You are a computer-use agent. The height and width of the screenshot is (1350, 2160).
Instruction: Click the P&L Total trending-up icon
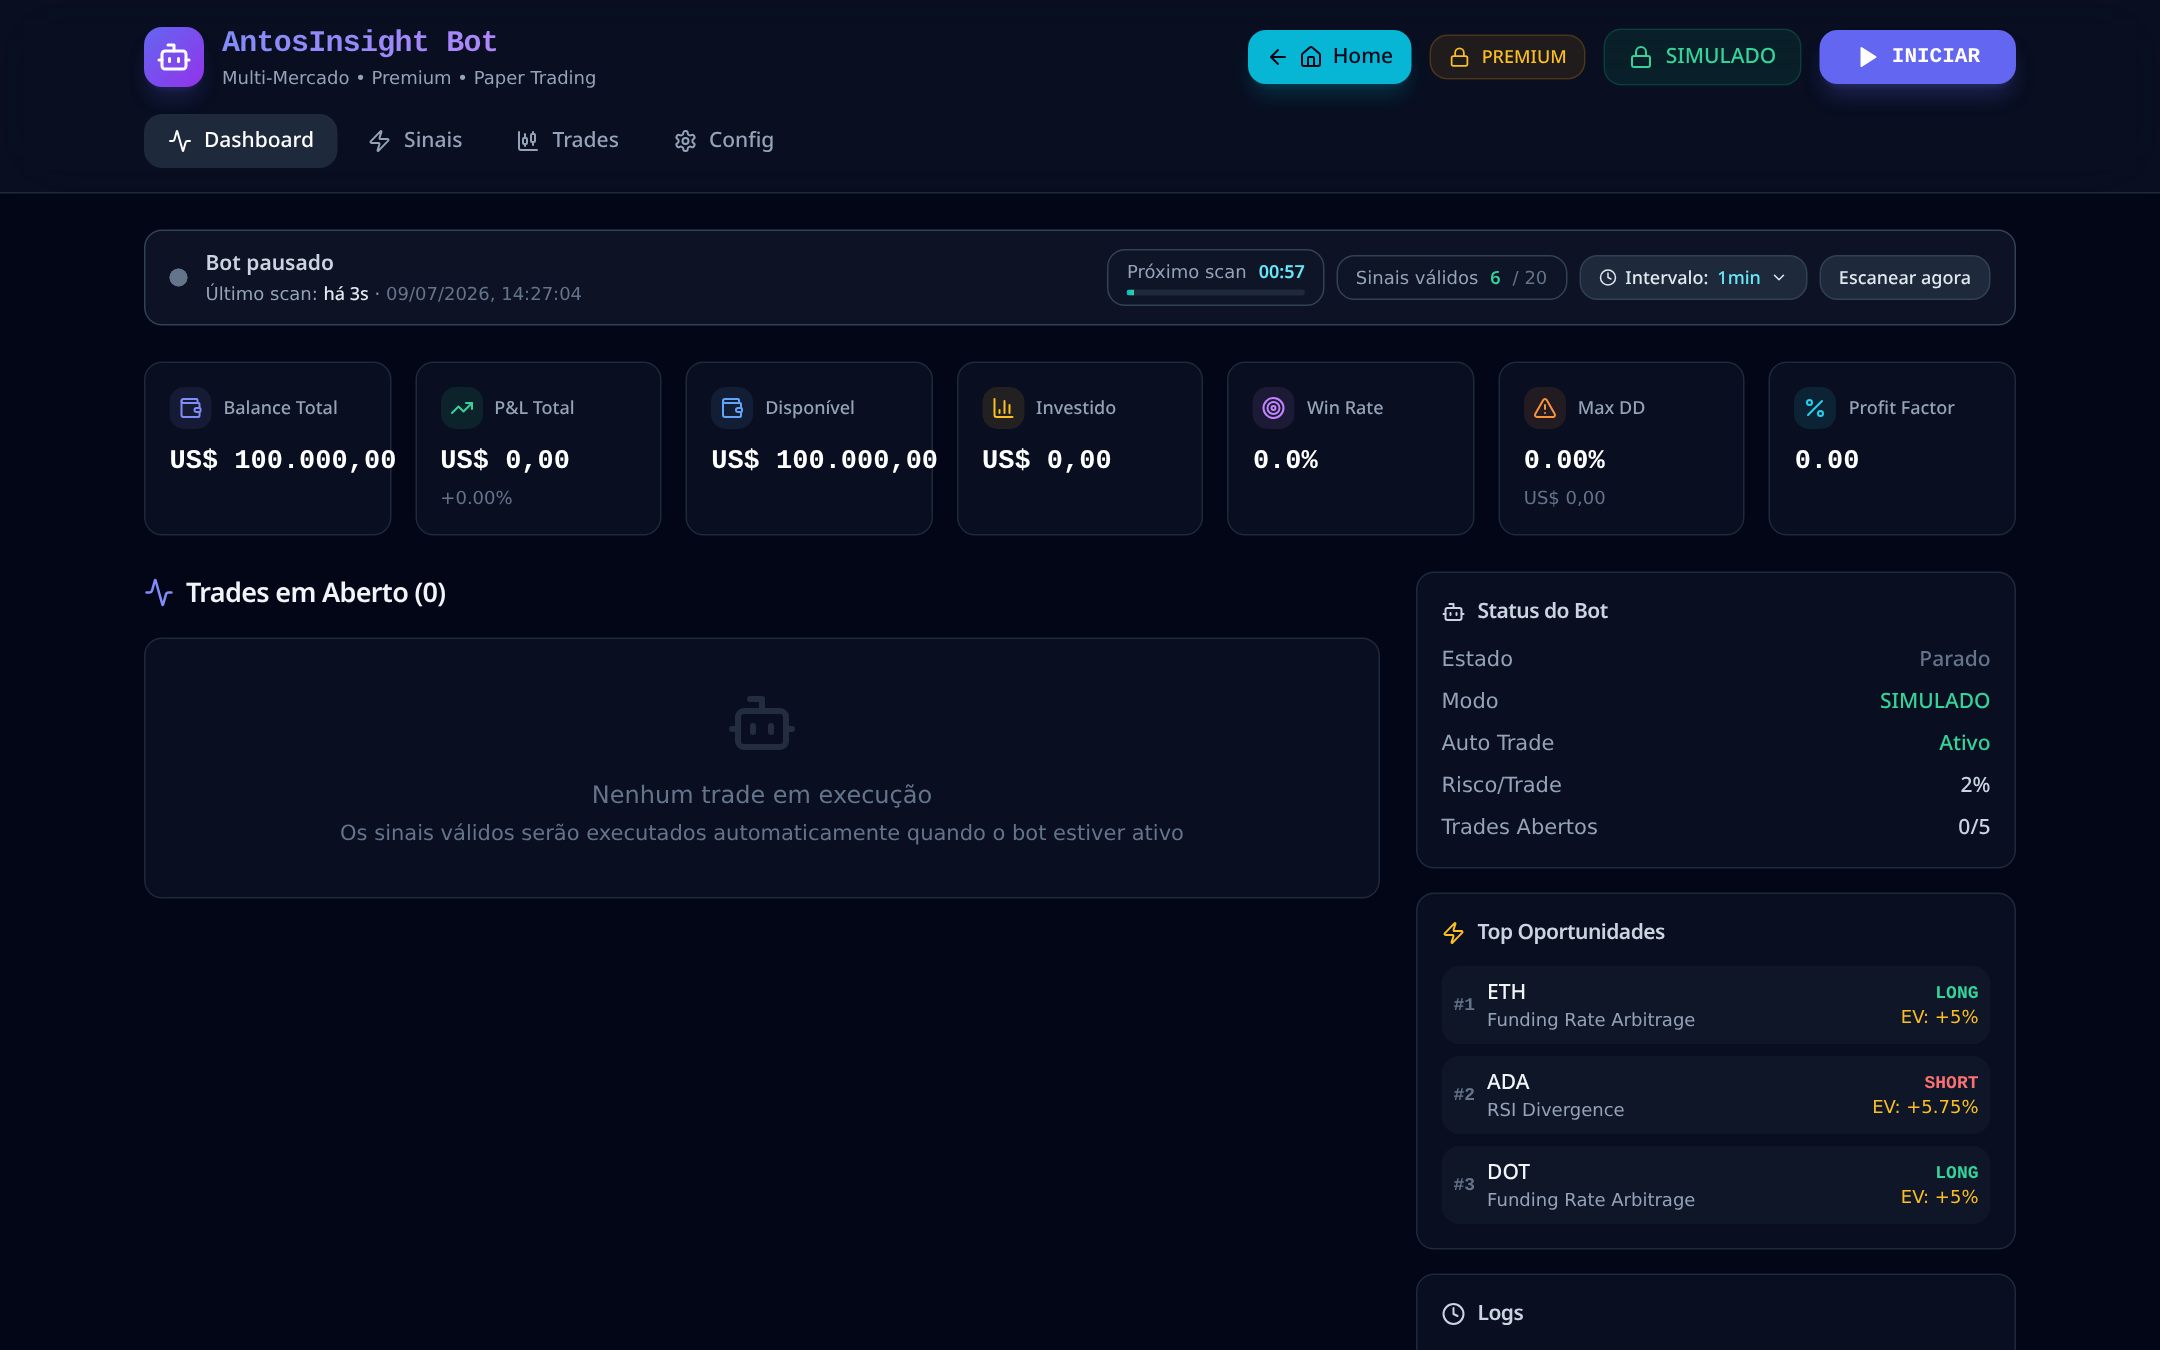coord(461,408)
